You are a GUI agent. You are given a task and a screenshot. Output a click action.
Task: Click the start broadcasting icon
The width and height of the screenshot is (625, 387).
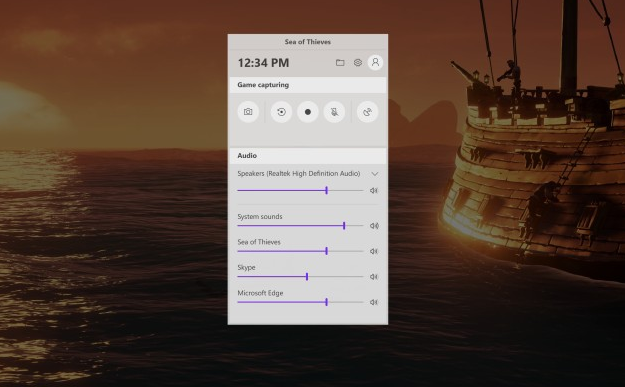click(x=368, y=112)
